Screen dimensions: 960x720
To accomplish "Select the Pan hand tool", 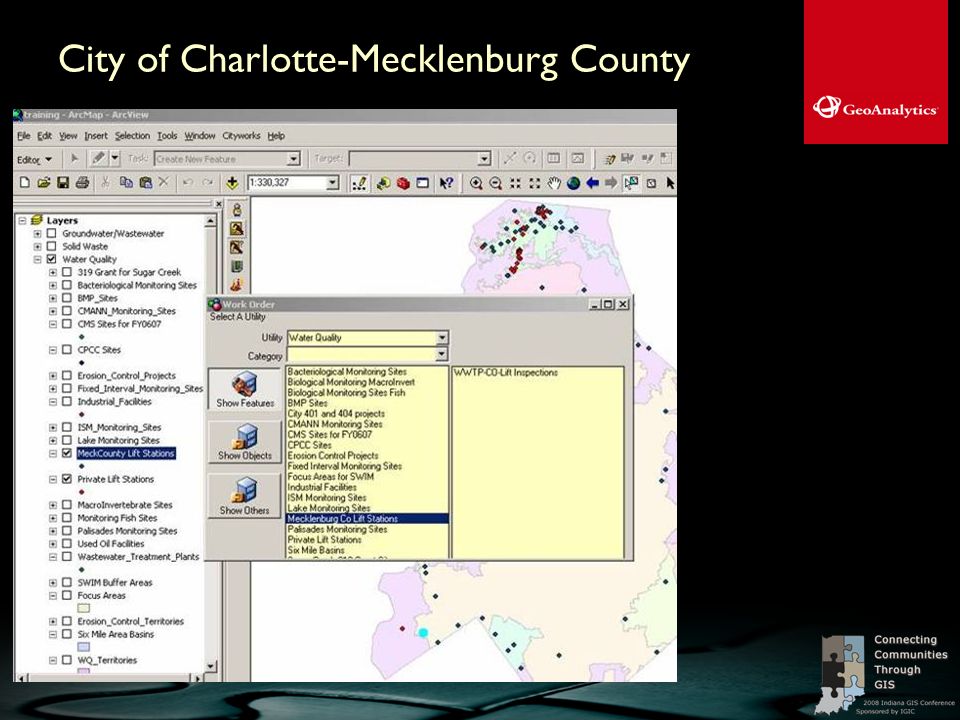I will (x=554, y=182).
